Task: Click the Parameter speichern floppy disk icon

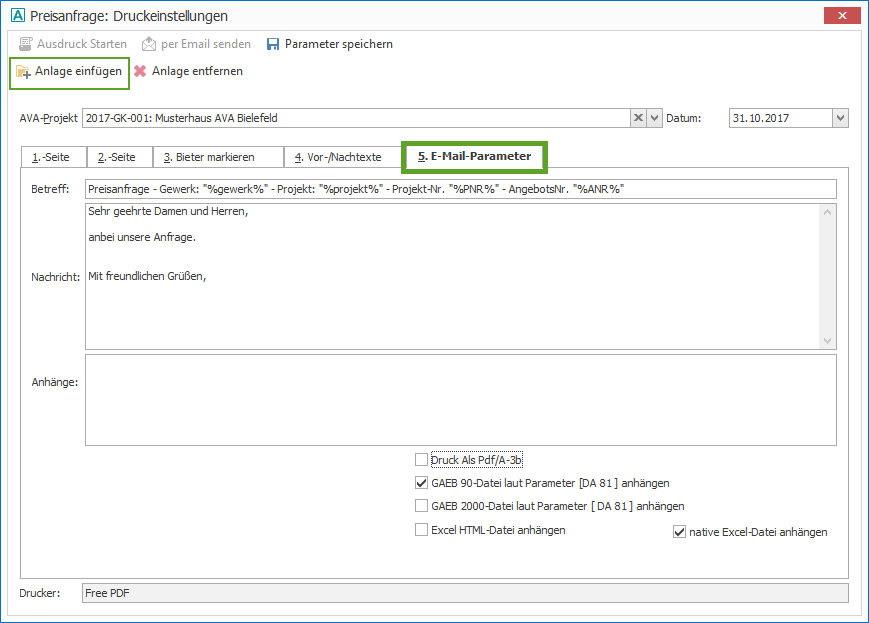Action: pos(273,44)
